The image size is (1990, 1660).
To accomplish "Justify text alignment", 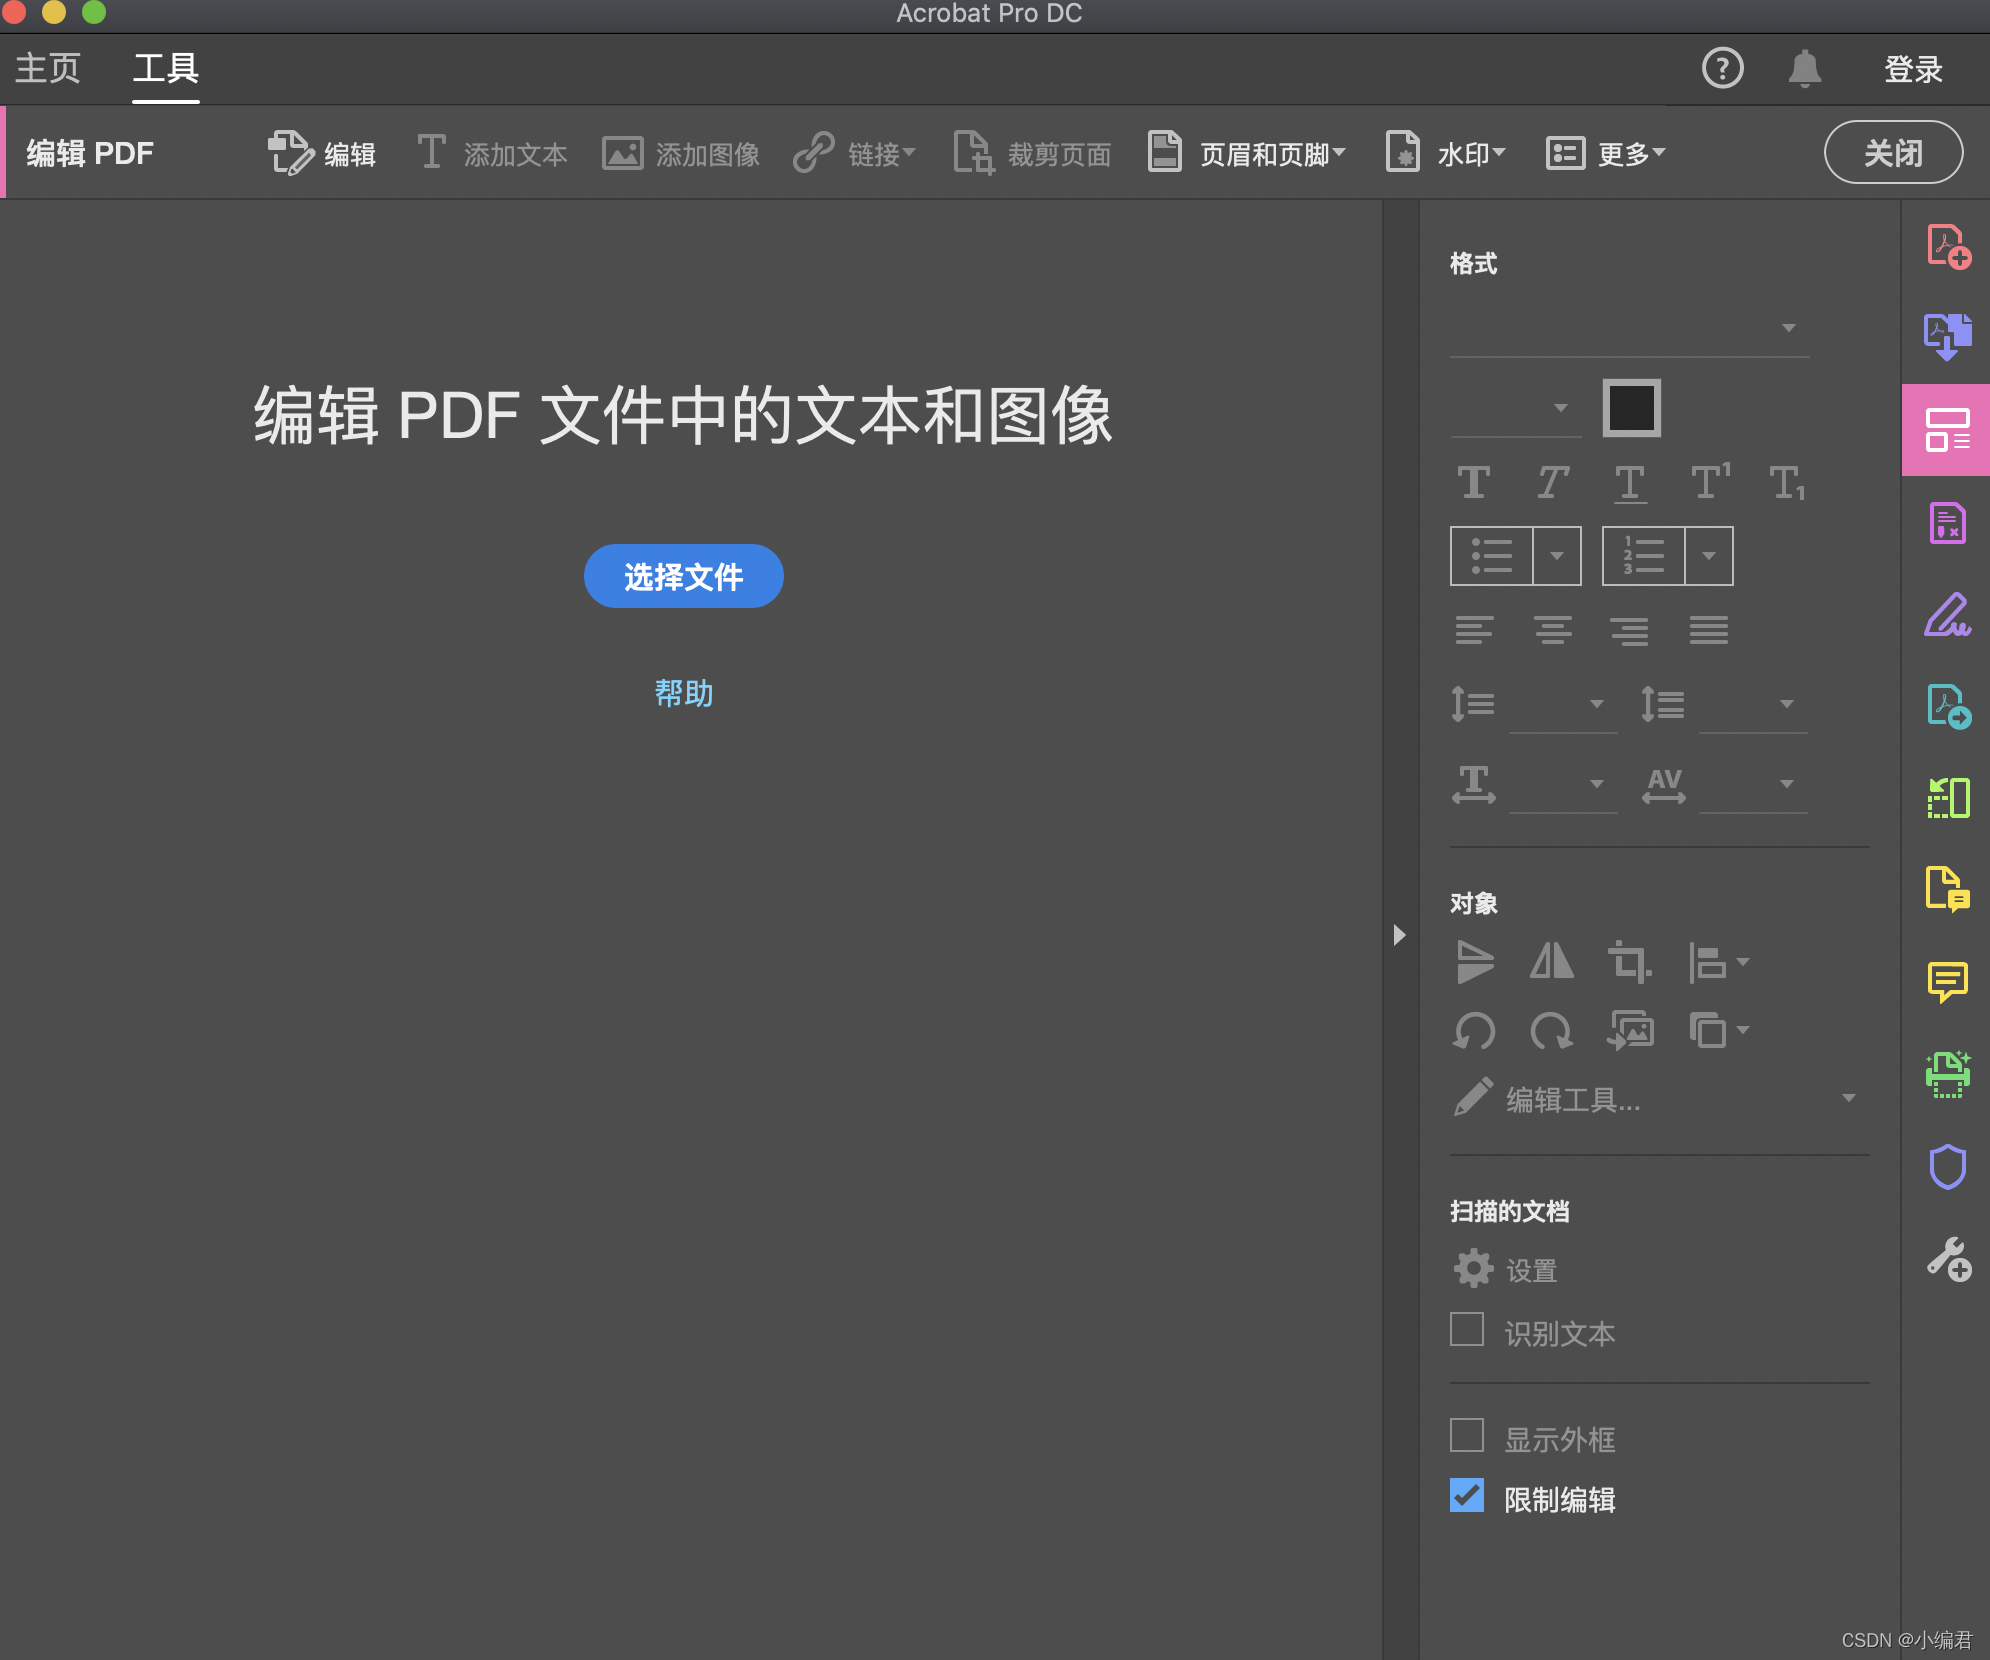I will tap(1709, 630).
